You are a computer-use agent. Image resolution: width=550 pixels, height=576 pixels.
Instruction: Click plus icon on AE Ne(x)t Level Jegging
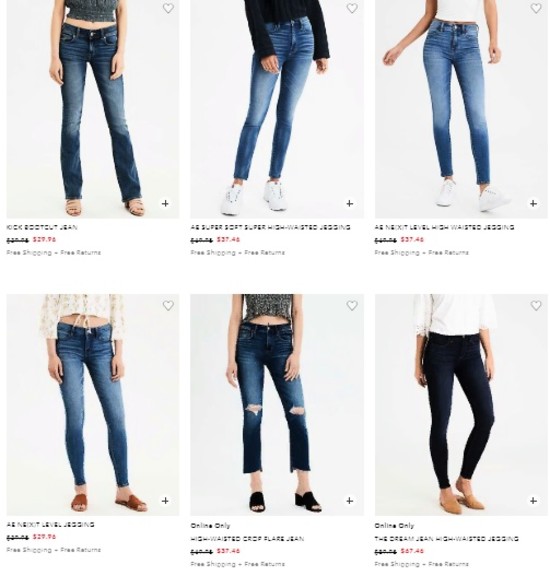(x=165, y=500)
